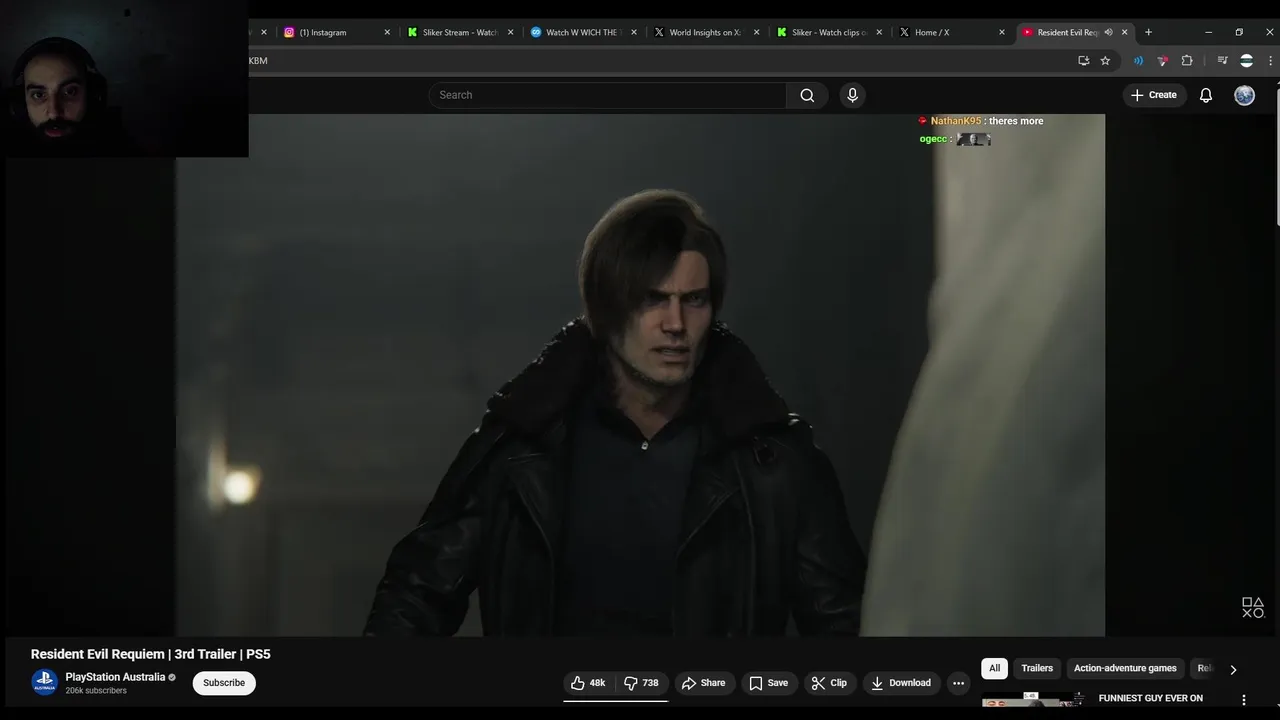Dislike the video with the thumbs-down button
This screenshot has width=1280, height=720.
click(641, 683)
